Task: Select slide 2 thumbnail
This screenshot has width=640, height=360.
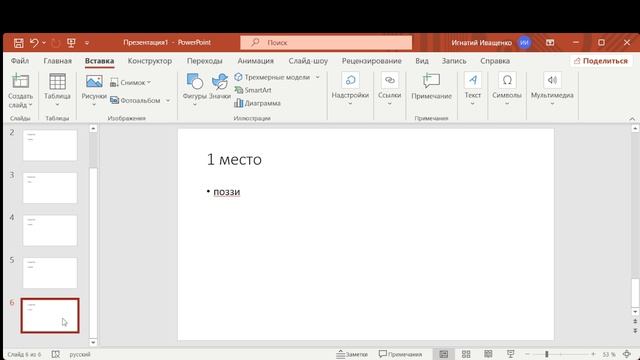Action: (x=50, y=145)
